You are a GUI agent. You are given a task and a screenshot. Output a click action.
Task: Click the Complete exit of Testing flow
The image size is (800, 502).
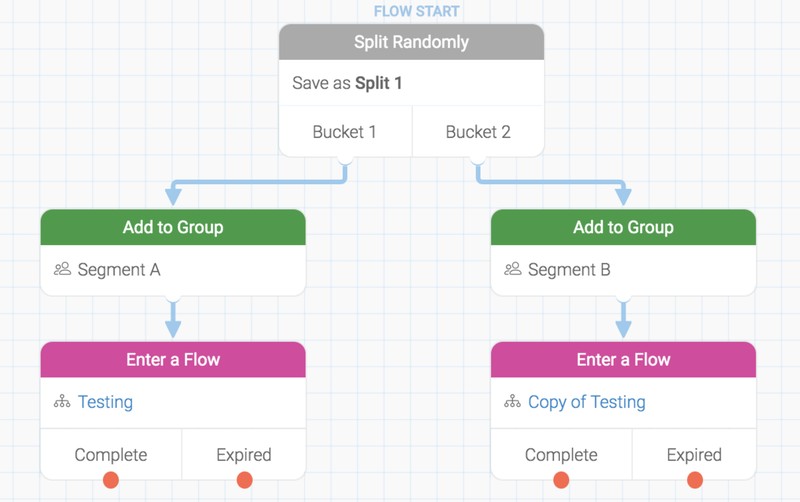coord(111,455)
